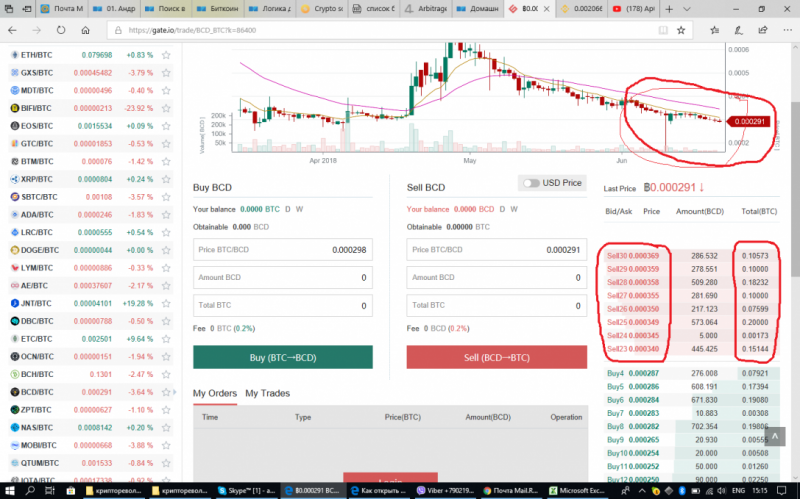The image size is (800, 499).
Task: Open browser home page
Action: pyautogui.click(x=85, y=30)
